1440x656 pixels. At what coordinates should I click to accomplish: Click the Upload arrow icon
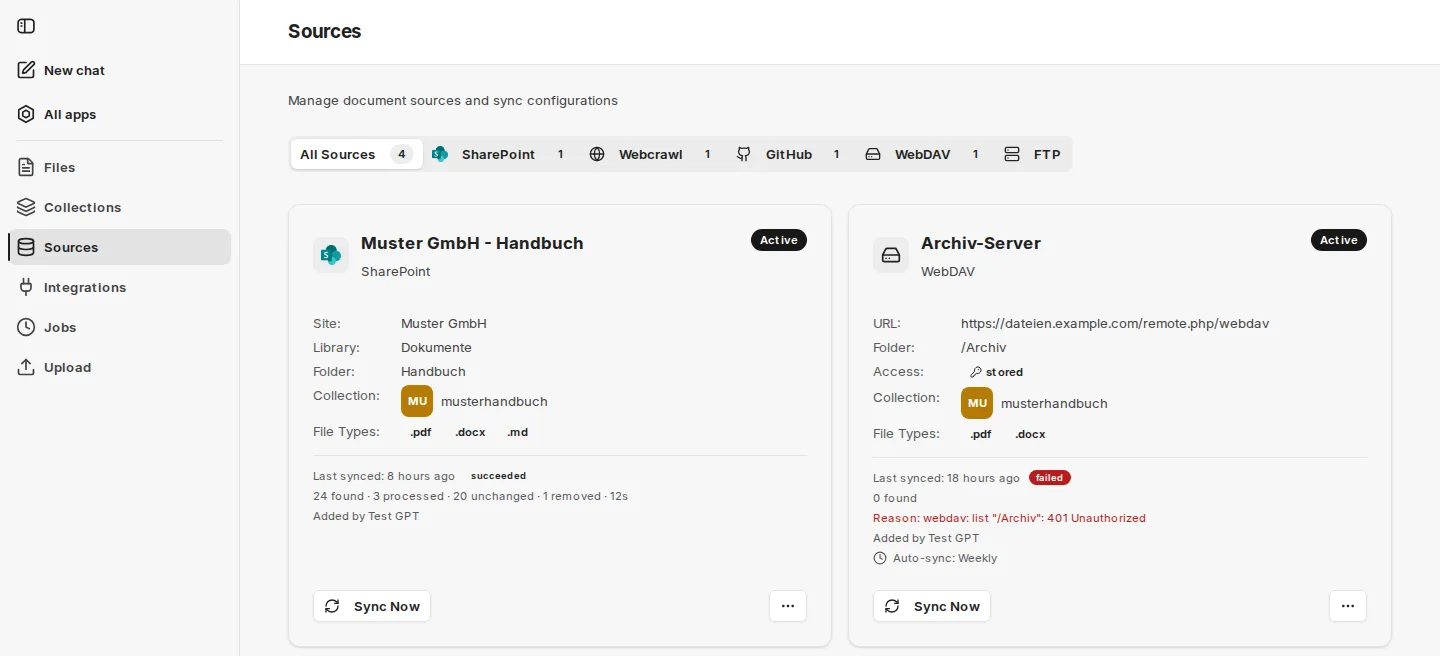click(x=26, y=367)
